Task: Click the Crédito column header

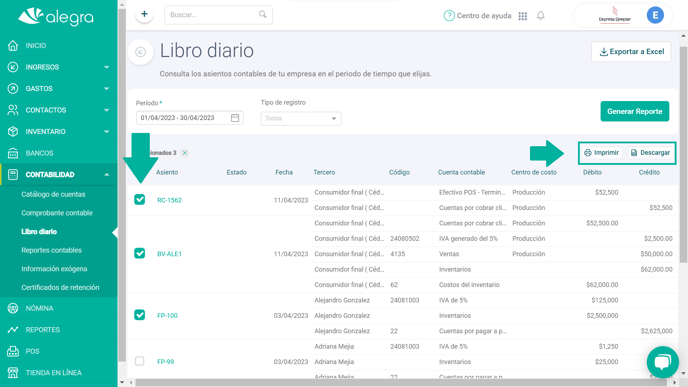Action: [x=649, y=172]
